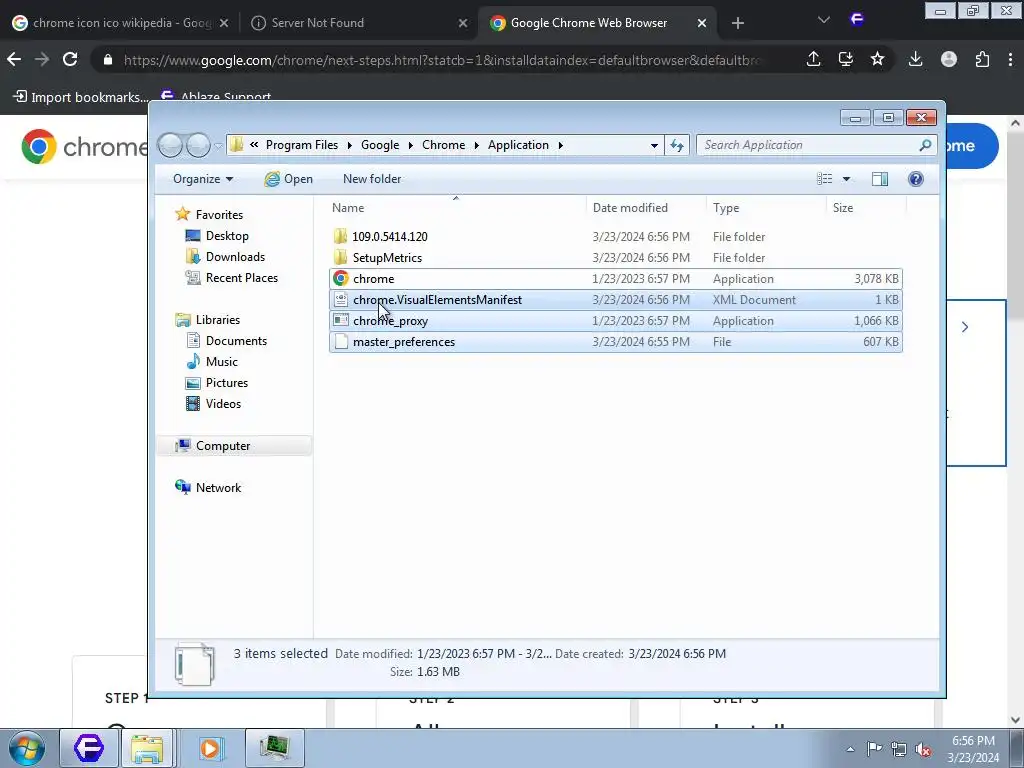
Task: Sort by Date modified column header
Action: click(x=646, y=208)
